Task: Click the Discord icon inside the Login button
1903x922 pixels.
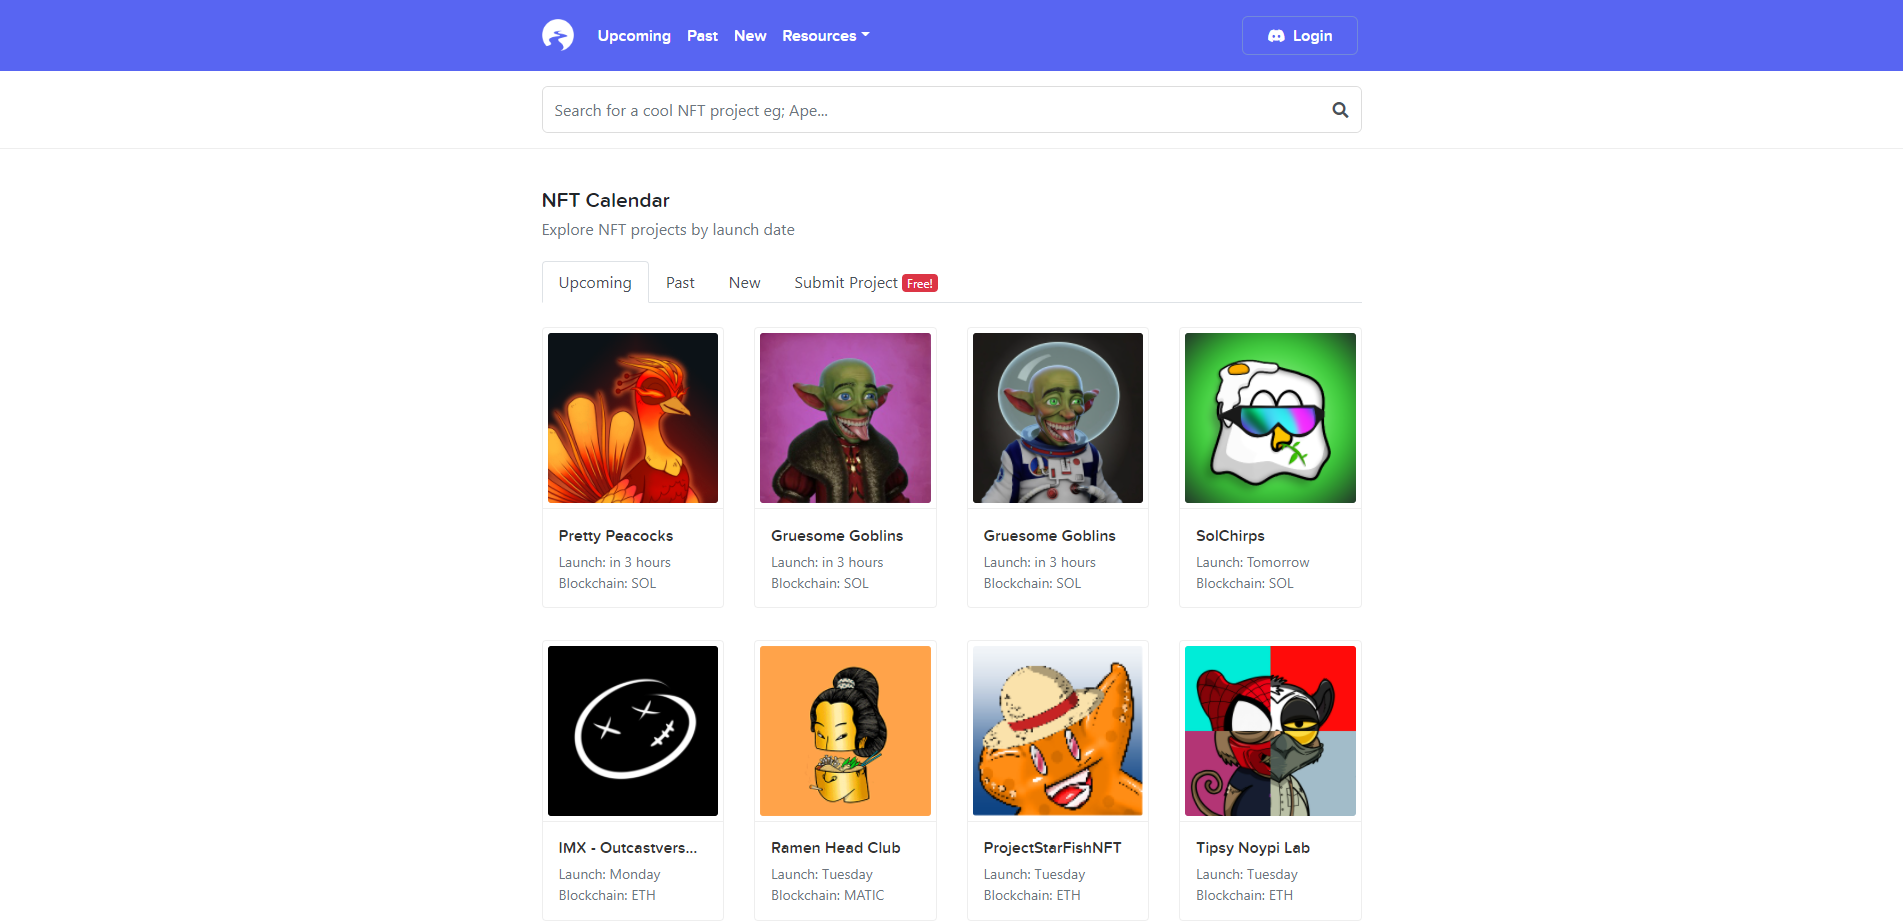Action: (x=1276, y=35)
